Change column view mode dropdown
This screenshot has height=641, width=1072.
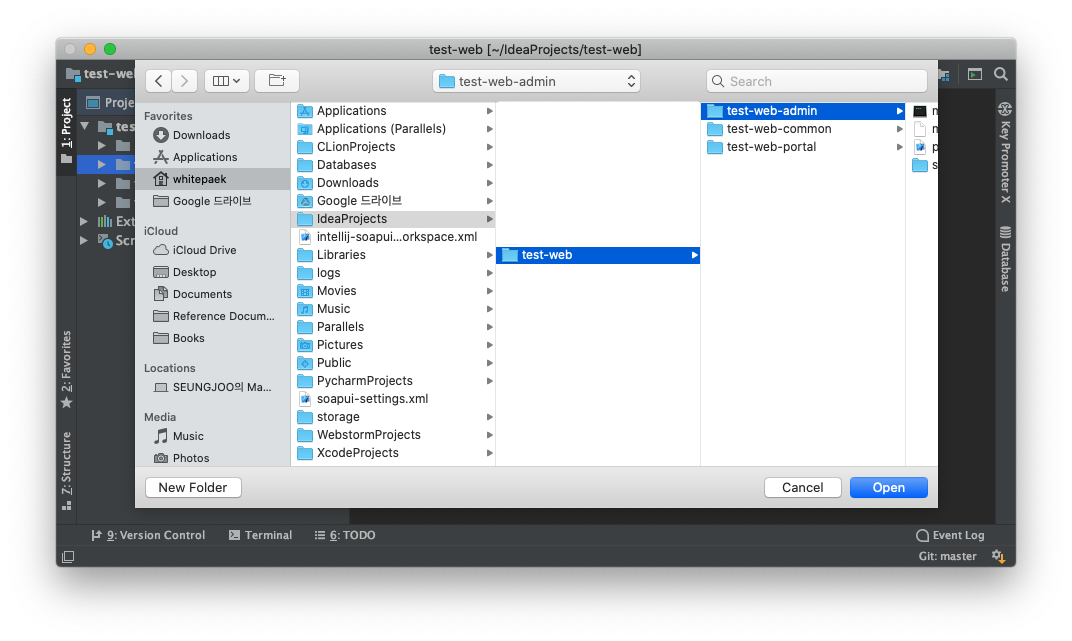[226, 81]
